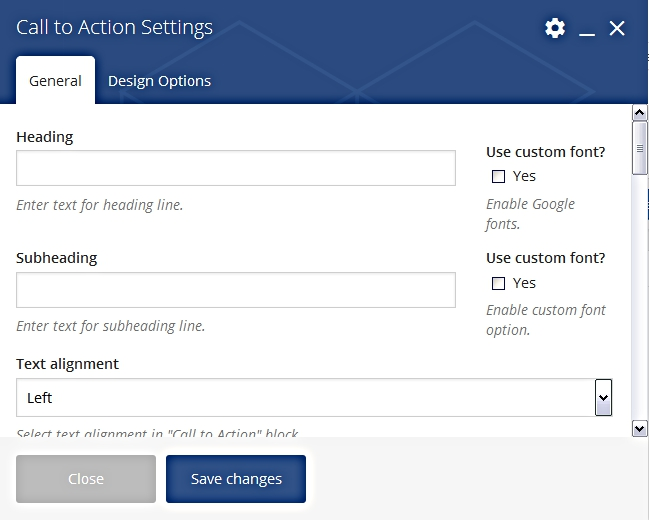Click the arrow on Text alignment select
This screenshot has height=520, width=649.
[603, 398]
